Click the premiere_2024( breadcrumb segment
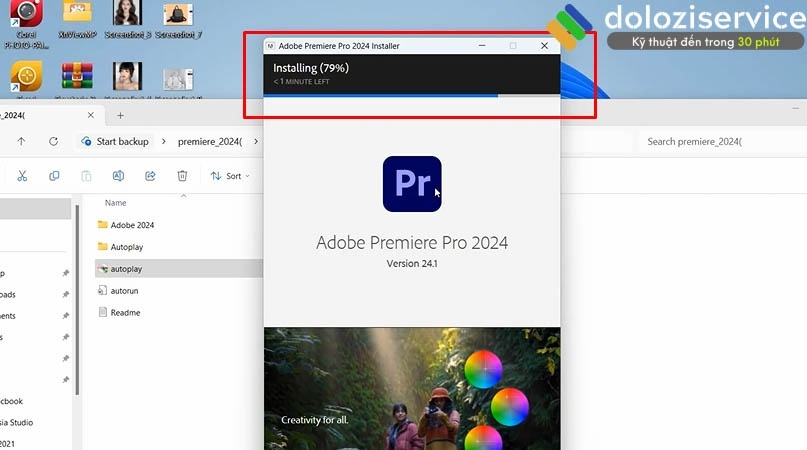The image size is (807, 450). click(209, 142)
